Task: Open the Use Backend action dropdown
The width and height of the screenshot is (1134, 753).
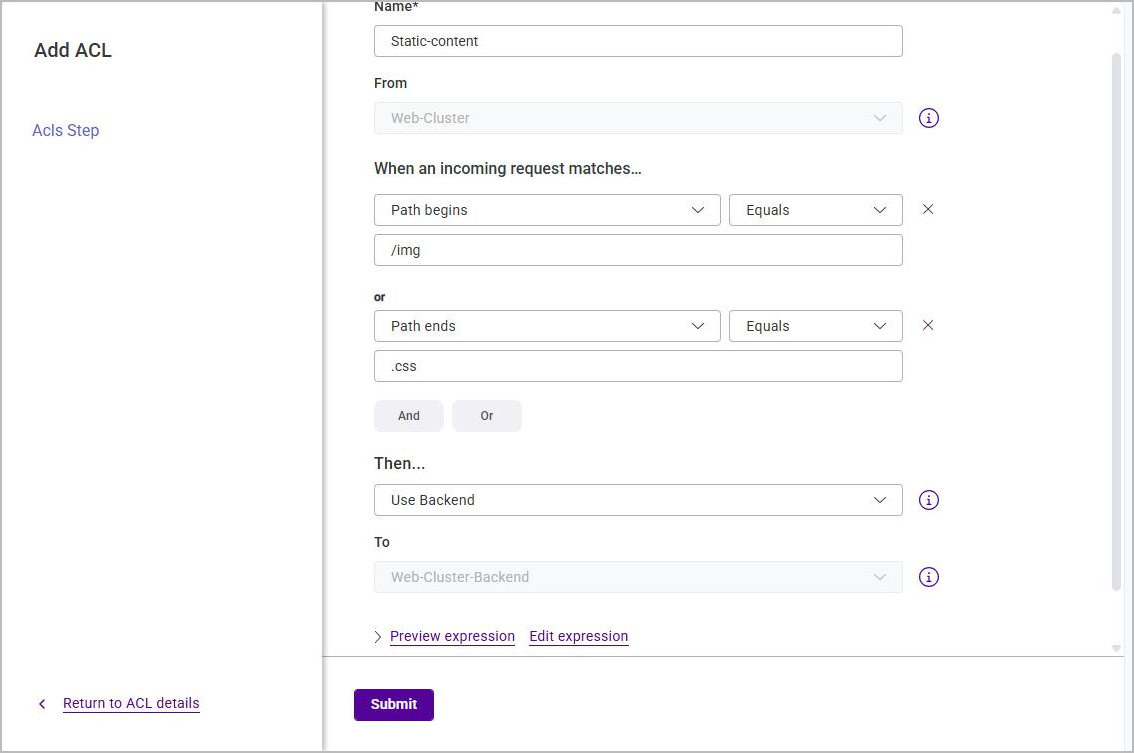Action: click(x=638, y=500)
